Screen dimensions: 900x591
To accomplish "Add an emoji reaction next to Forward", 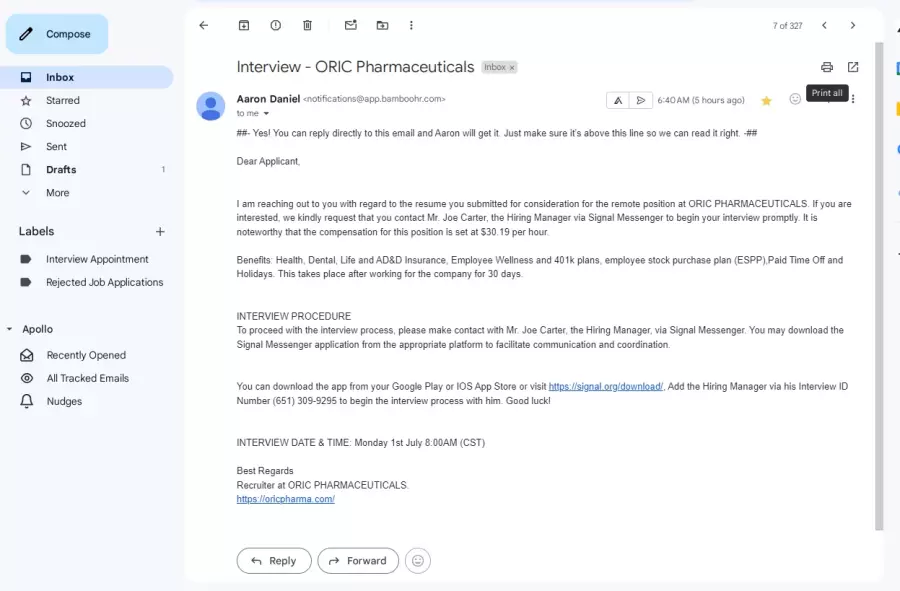I will pos(418,561).
